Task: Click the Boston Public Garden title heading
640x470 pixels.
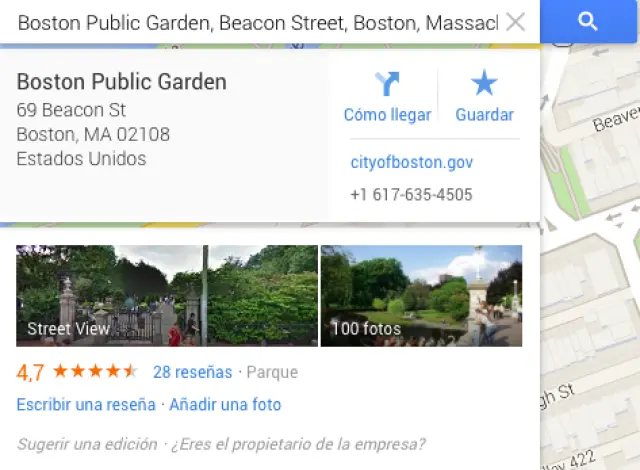Action: pos(122,82)
